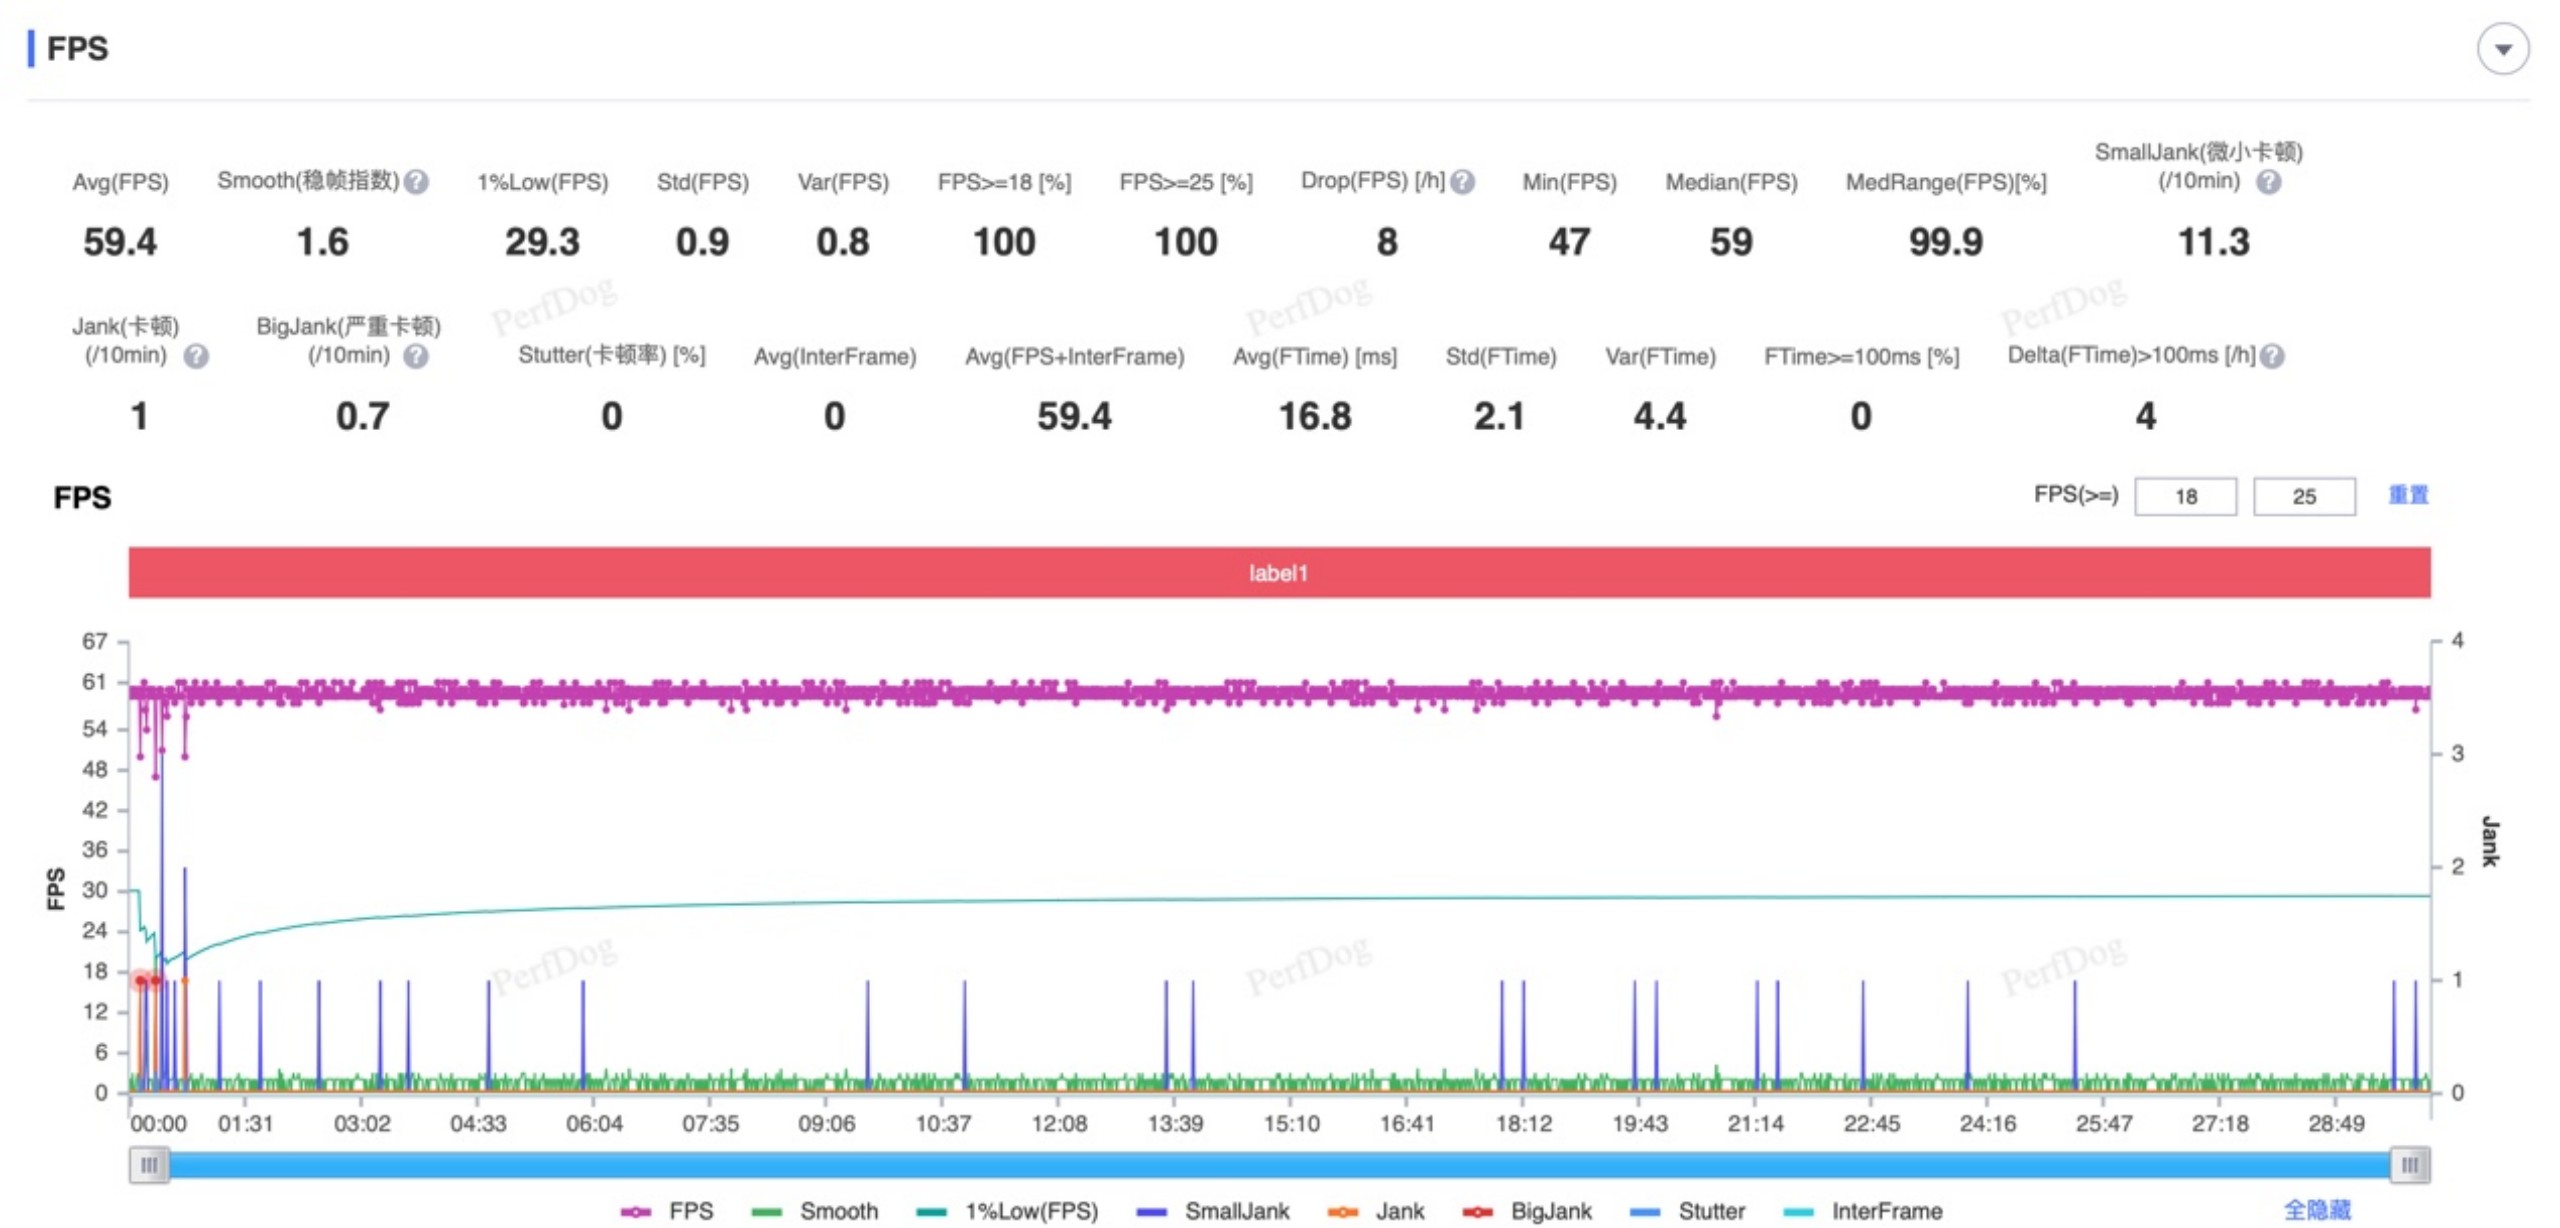Select the Std(FTime) value 2.1

click(x=1498, y=416)
